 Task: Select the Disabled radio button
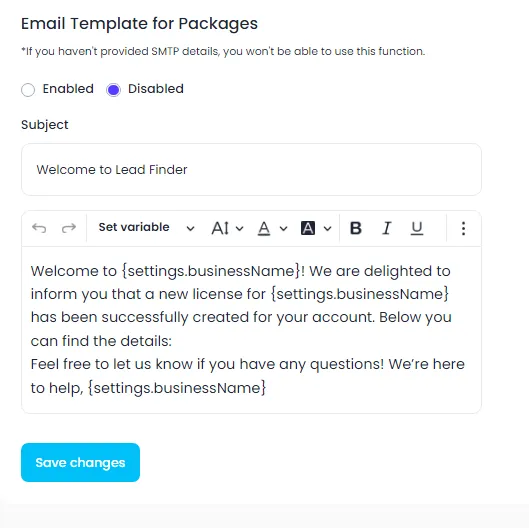point(113,90)
